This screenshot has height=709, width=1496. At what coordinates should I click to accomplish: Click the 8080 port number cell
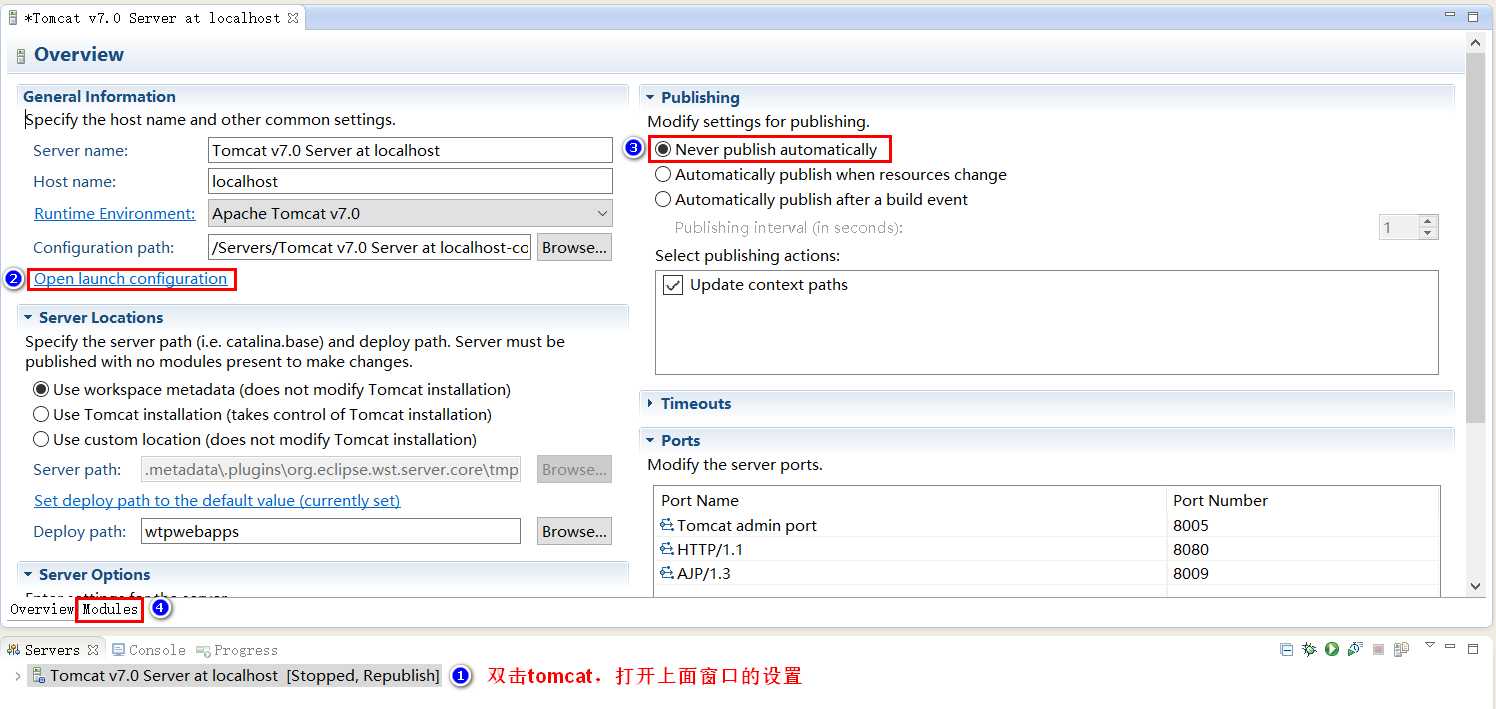[x=1303, y=549]
